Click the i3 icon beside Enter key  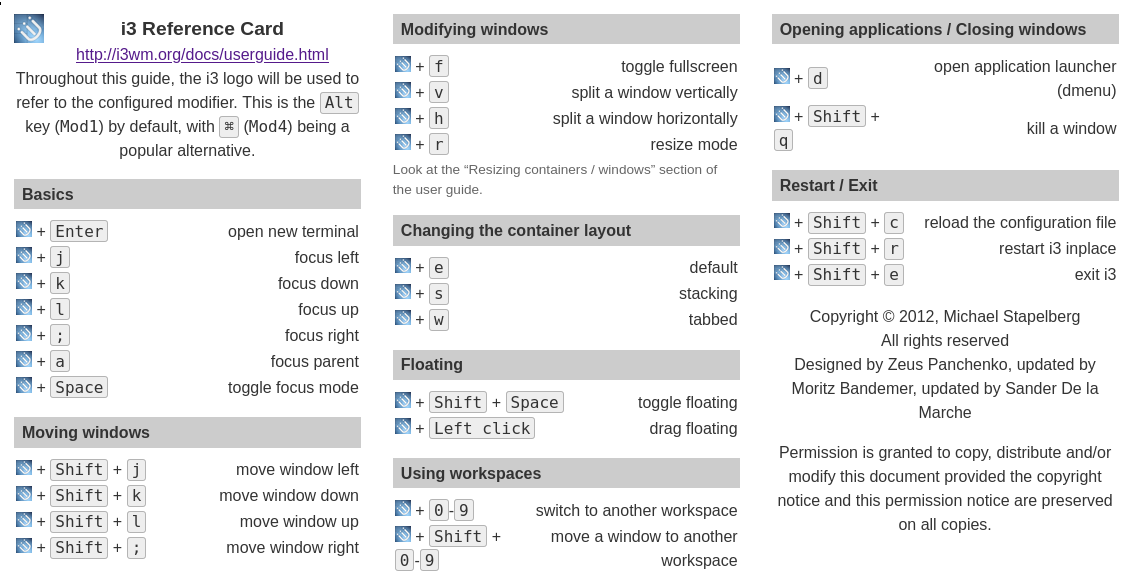(24, 230)
